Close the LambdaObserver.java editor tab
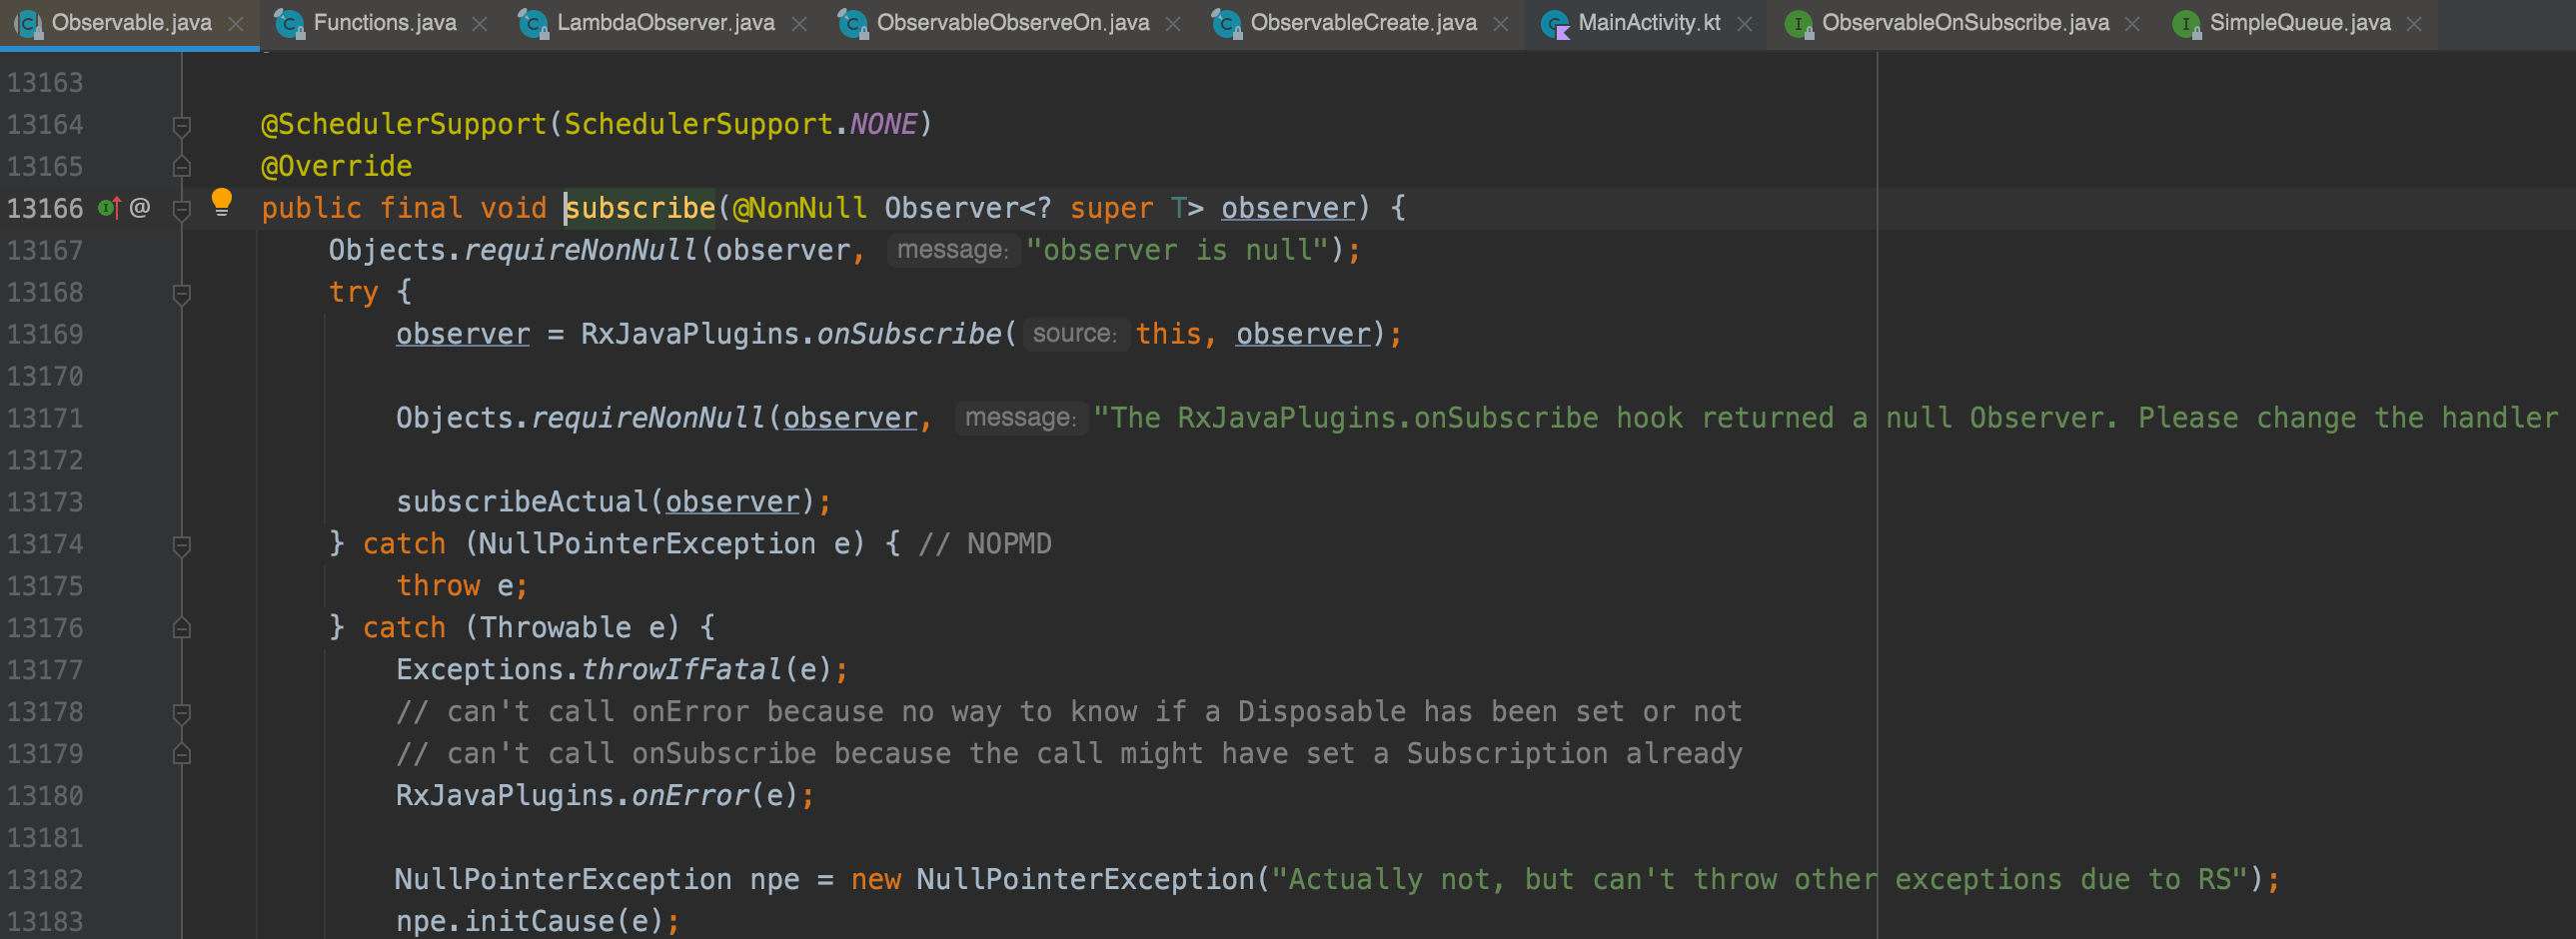The height and width of the screenshot is (939, 2576). click(799, 24)
